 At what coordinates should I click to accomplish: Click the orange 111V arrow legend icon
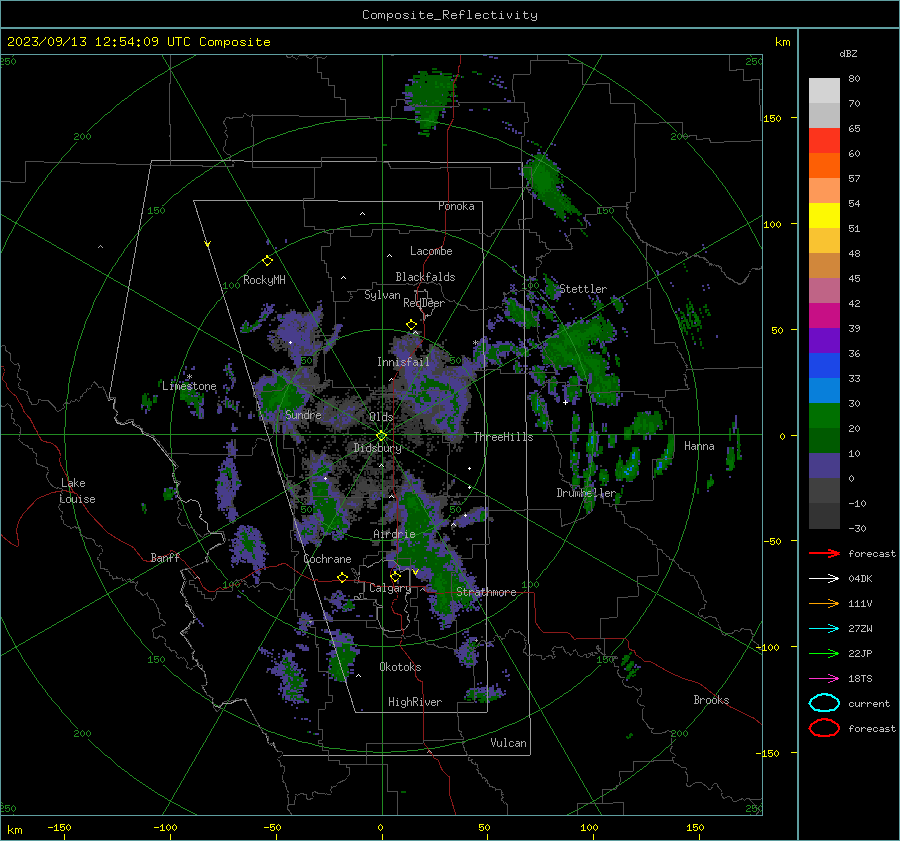pyautogui.click(x=824, y=603)
